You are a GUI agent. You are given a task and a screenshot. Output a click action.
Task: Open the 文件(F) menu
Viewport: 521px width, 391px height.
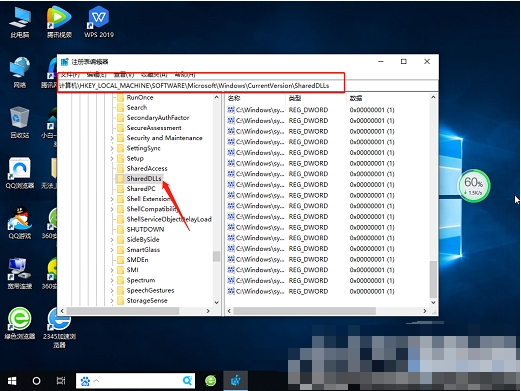coord(70,75)
